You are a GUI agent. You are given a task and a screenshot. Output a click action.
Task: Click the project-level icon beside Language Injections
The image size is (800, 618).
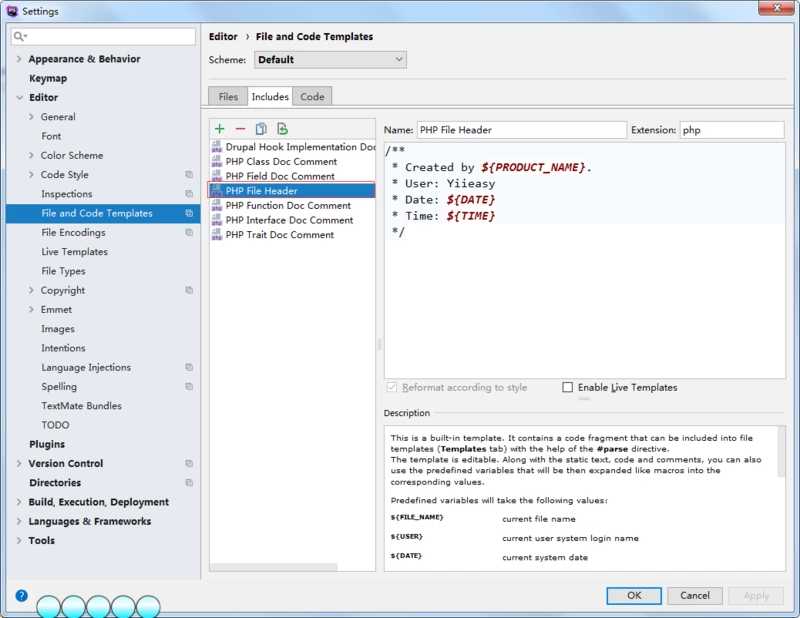click(x=189, y=367)
